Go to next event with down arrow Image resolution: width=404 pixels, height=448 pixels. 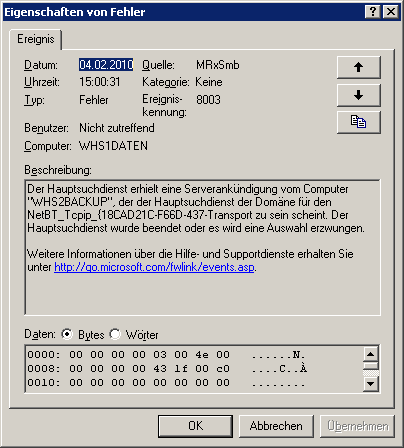click(359, 95)
